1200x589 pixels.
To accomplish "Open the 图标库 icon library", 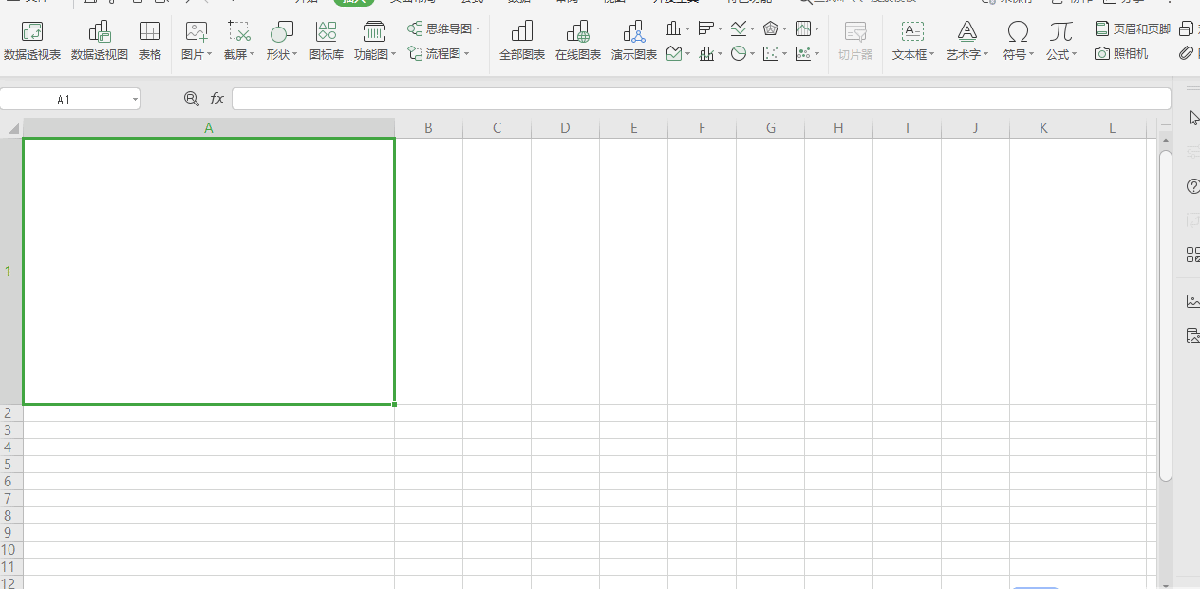I will click(x=326, y=42).
